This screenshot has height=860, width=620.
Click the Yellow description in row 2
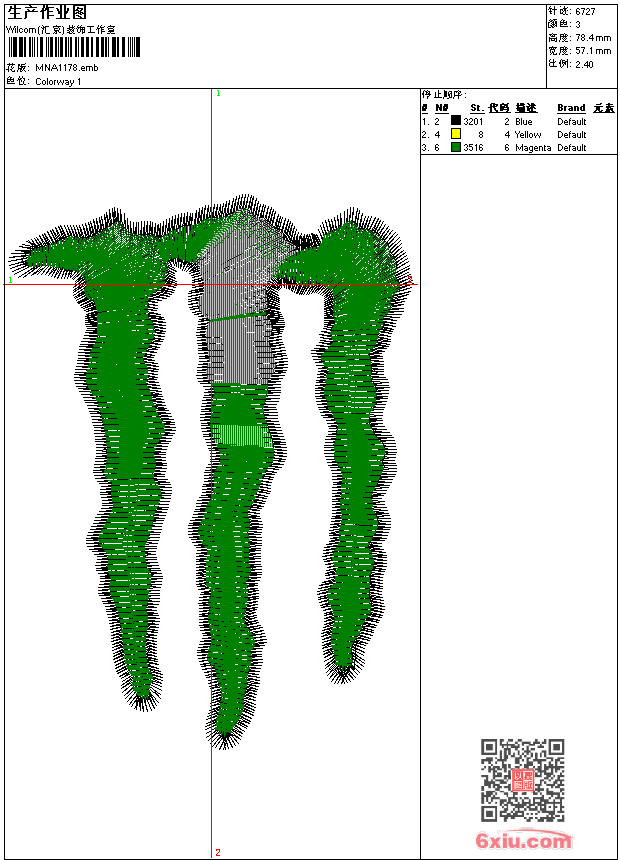[528, 134]
